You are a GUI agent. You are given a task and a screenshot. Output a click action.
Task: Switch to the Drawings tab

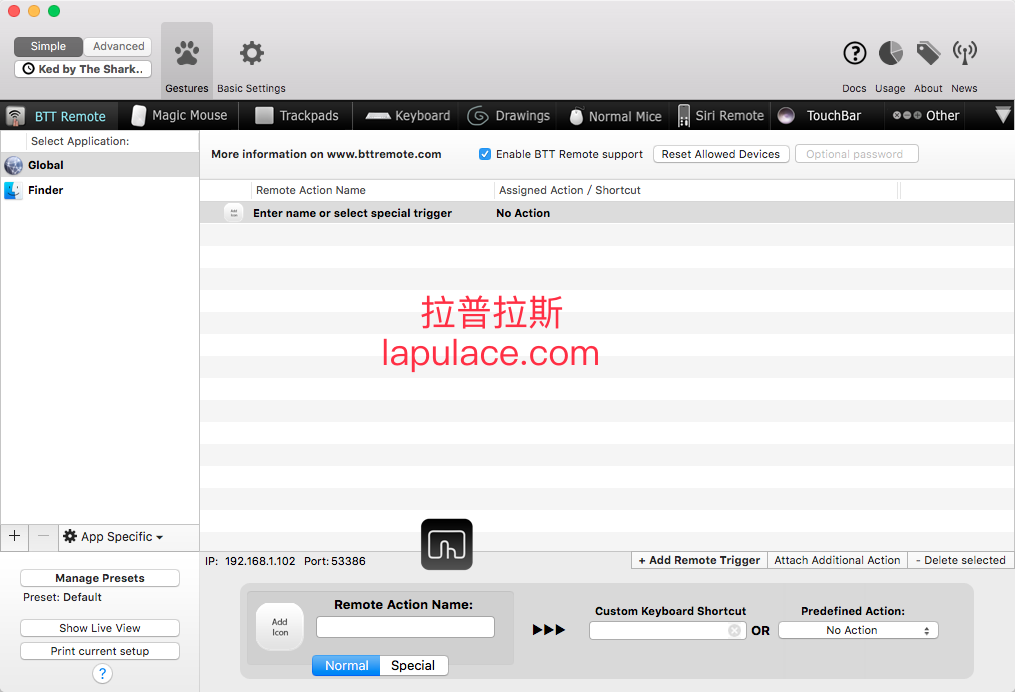click(509, 116)
